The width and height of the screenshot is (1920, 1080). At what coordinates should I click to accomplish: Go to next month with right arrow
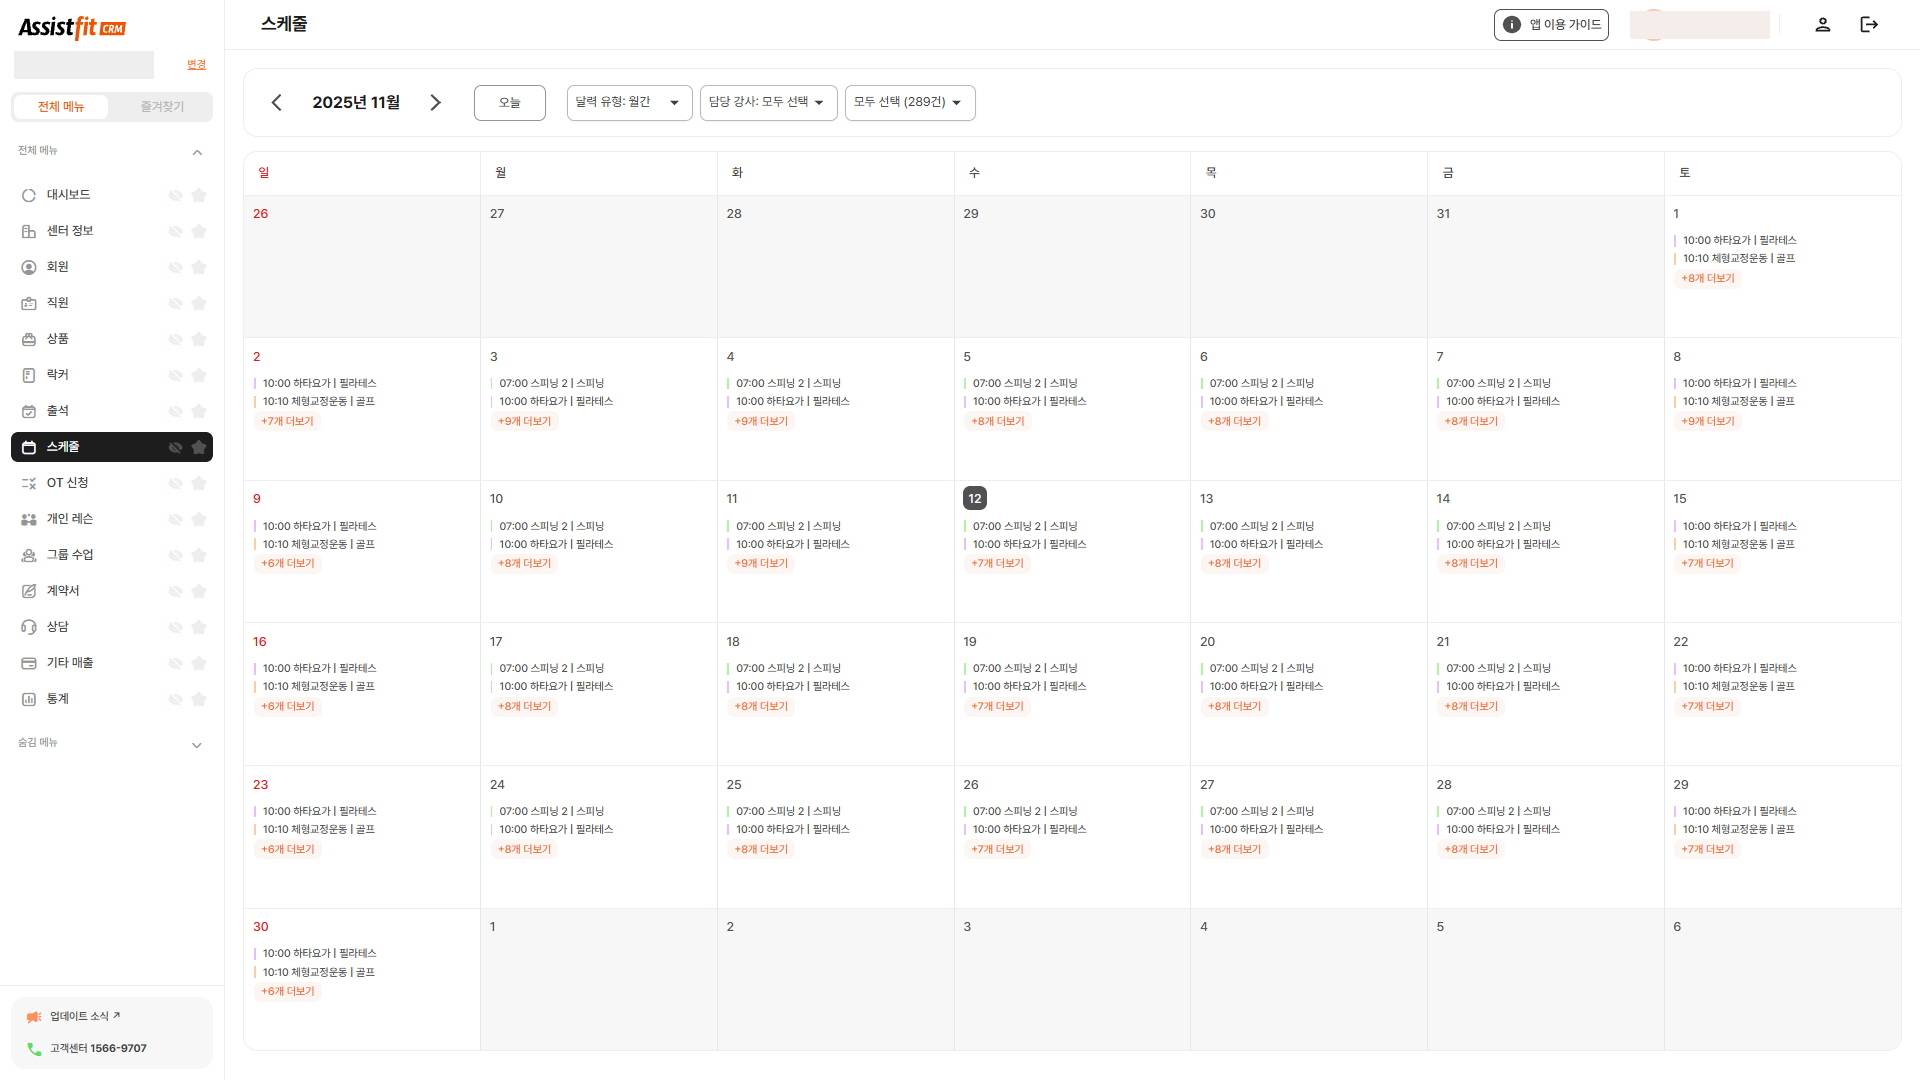(x=435, y=102)
